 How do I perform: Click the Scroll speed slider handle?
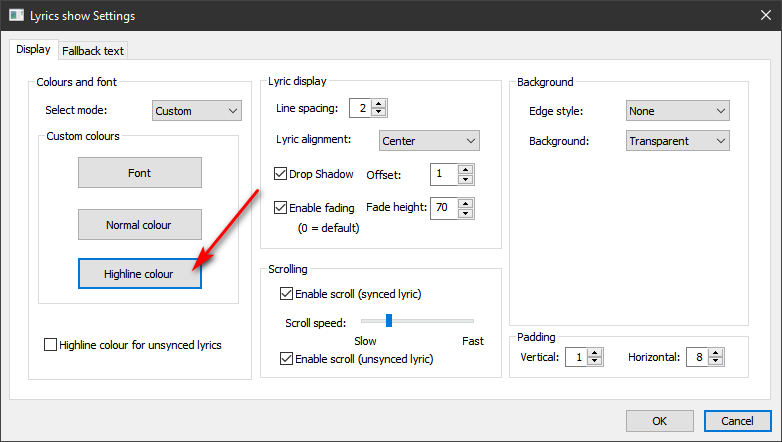pos(388,321)
